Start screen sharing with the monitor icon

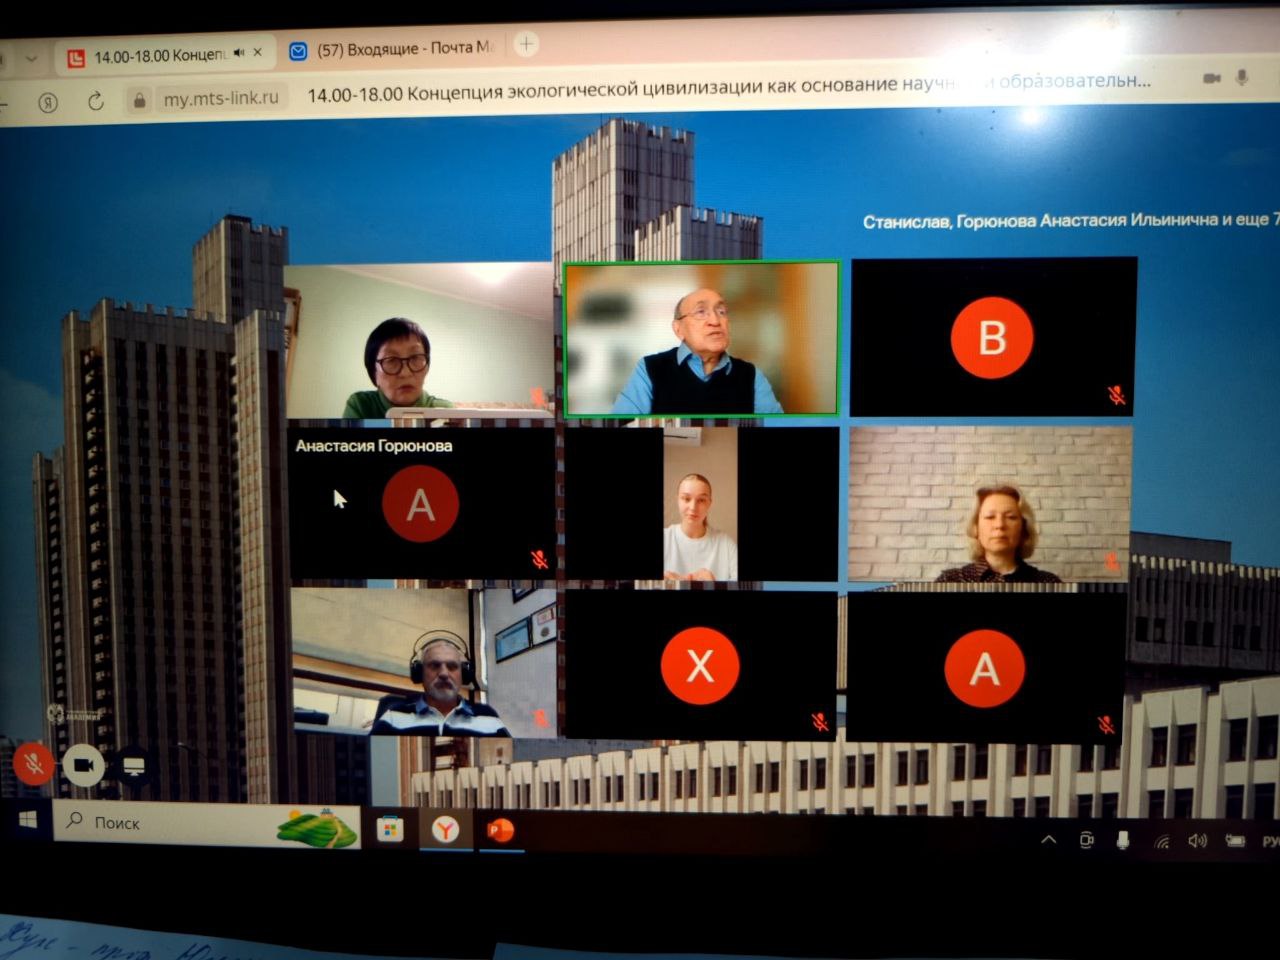(x=134, y=767)
